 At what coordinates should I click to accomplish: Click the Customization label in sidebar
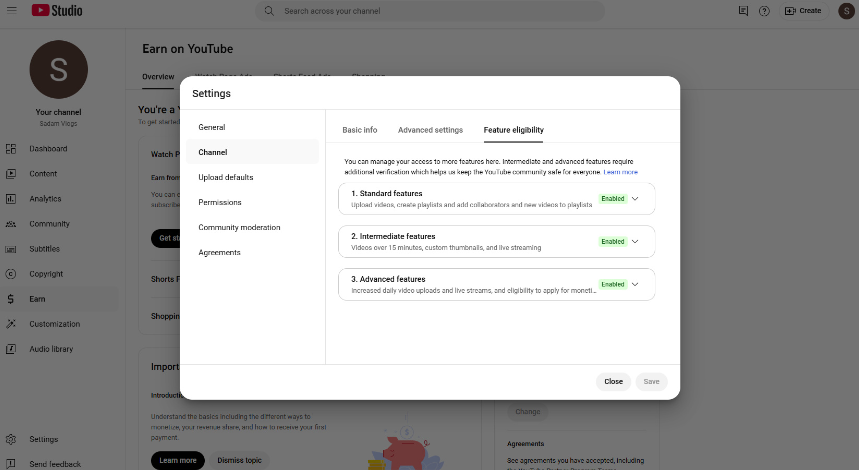[x=55, y=324]
